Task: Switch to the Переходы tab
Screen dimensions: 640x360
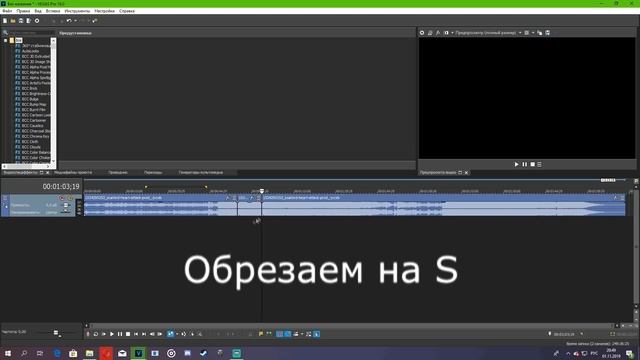Action: tap(153, 173)
